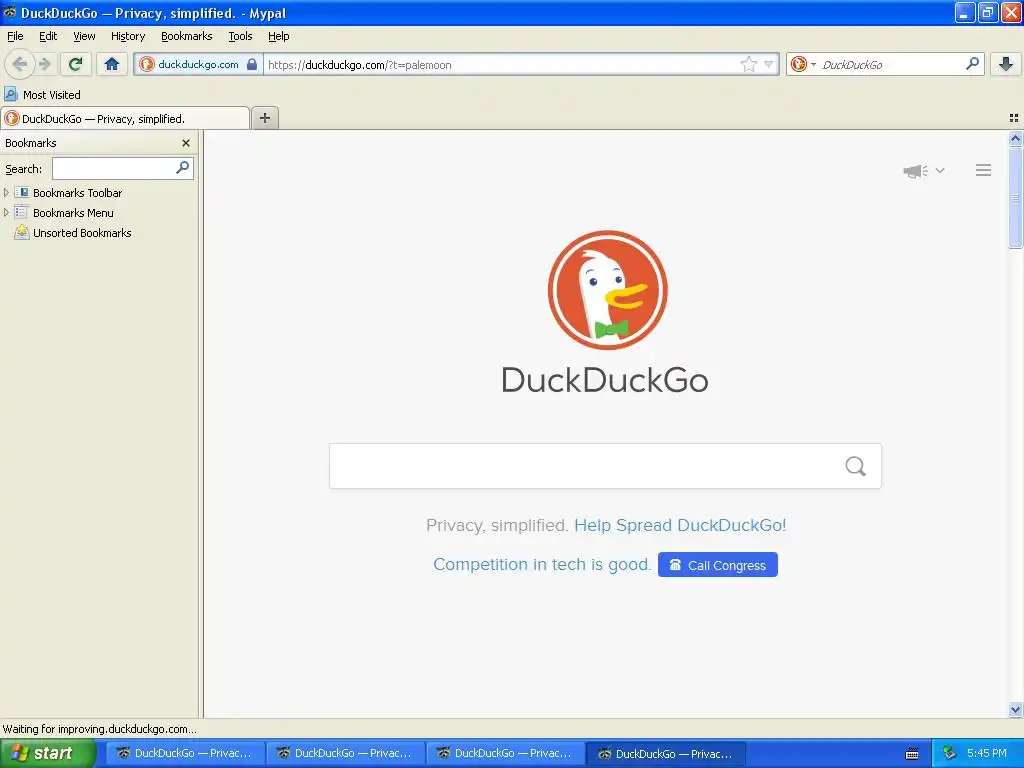Follow the Help Spread DuckDuckGo! link
The image size is (1024, 768).
tap(680, 525)
